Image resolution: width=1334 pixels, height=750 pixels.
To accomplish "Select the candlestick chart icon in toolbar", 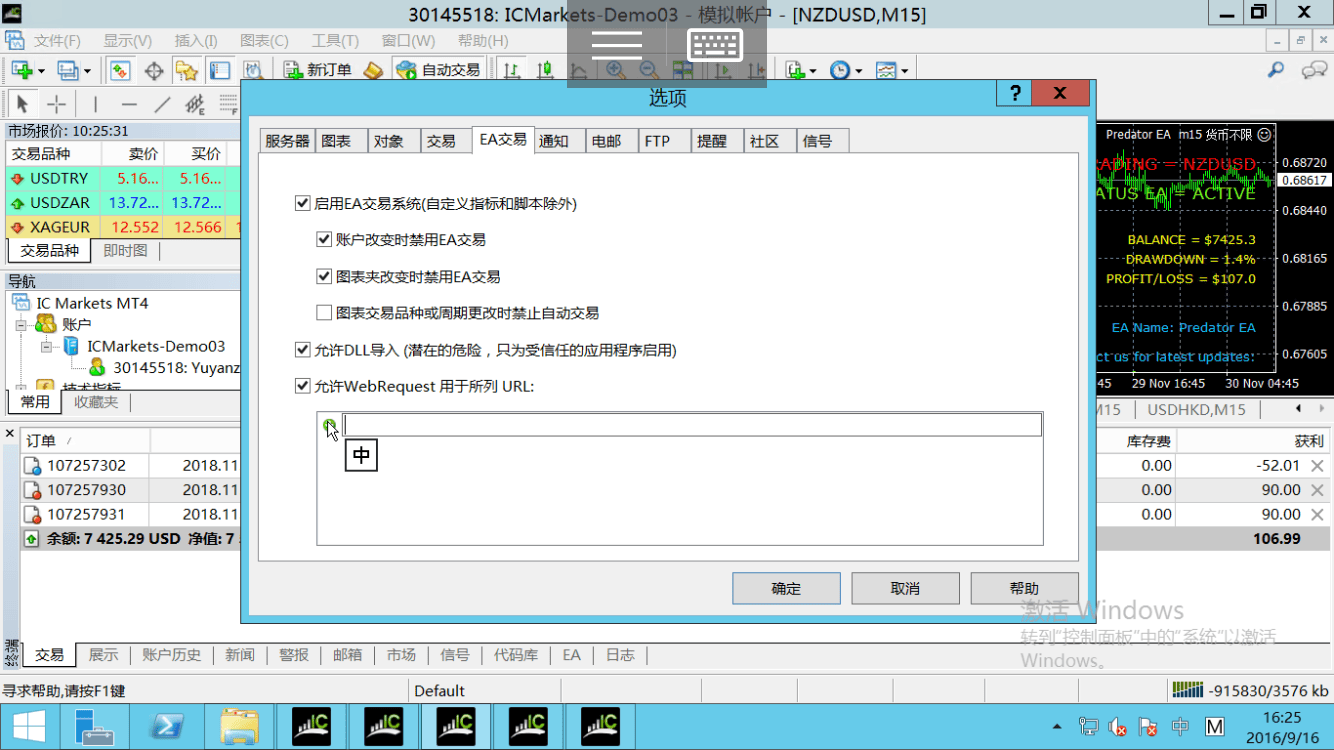I will [x=545, y=71].
